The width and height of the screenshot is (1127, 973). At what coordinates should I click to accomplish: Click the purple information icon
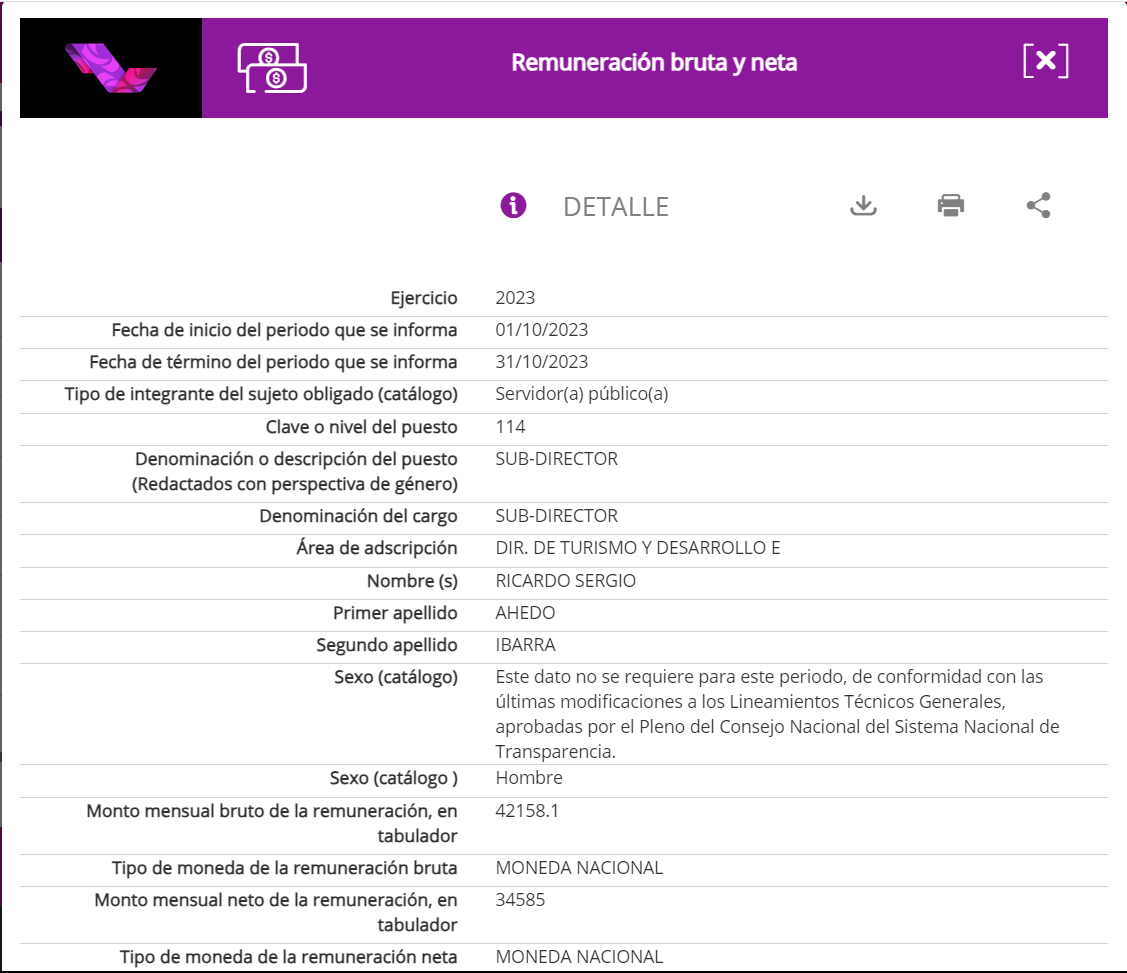point(513,206)
